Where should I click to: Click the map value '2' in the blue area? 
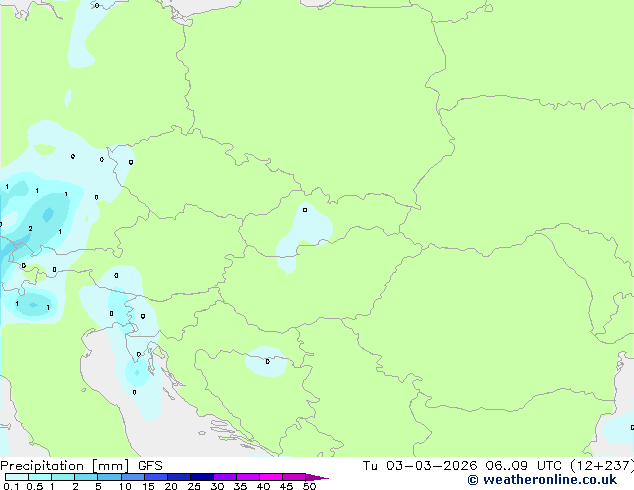coord(30,229)
